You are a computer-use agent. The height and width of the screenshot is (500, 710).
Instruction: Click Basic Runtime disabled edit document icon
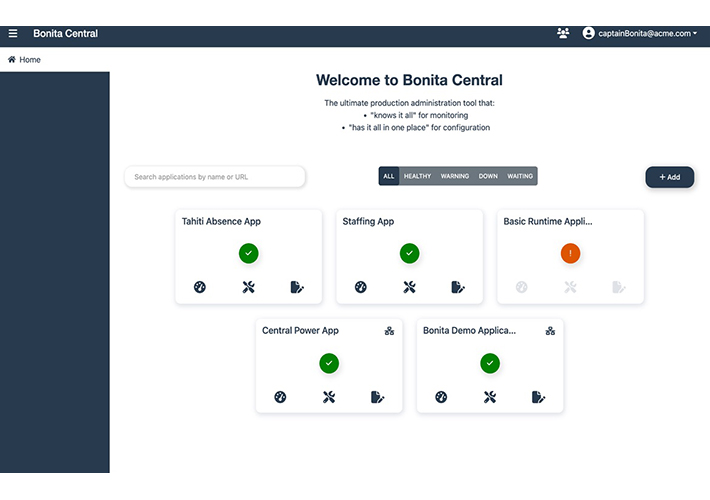619,287
